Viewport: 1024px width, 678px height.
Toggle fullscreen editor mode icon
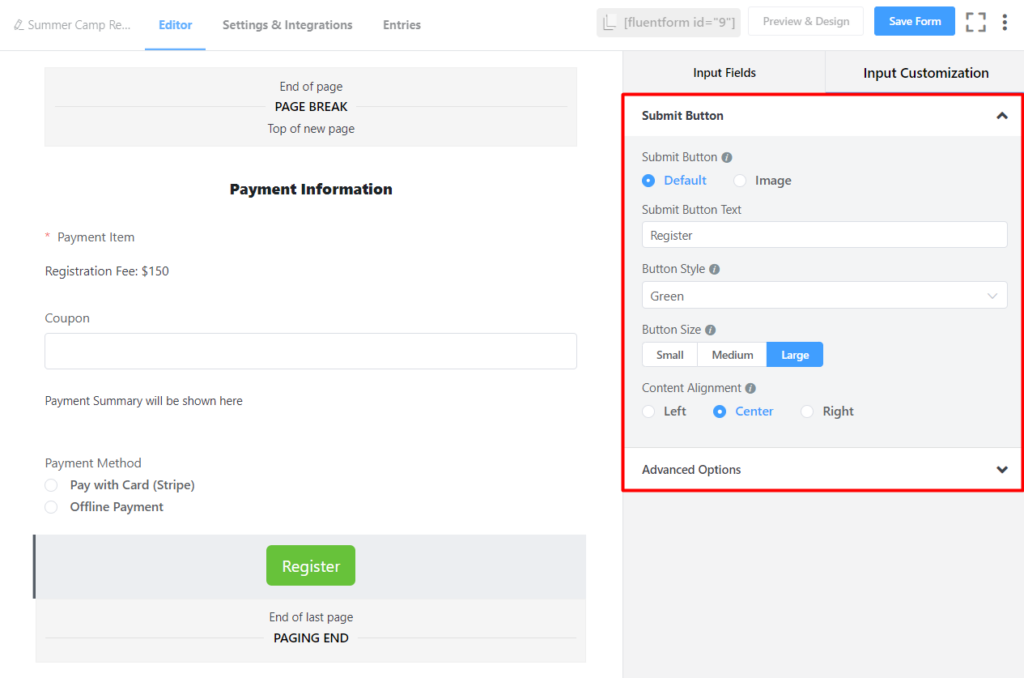(976, 22)
